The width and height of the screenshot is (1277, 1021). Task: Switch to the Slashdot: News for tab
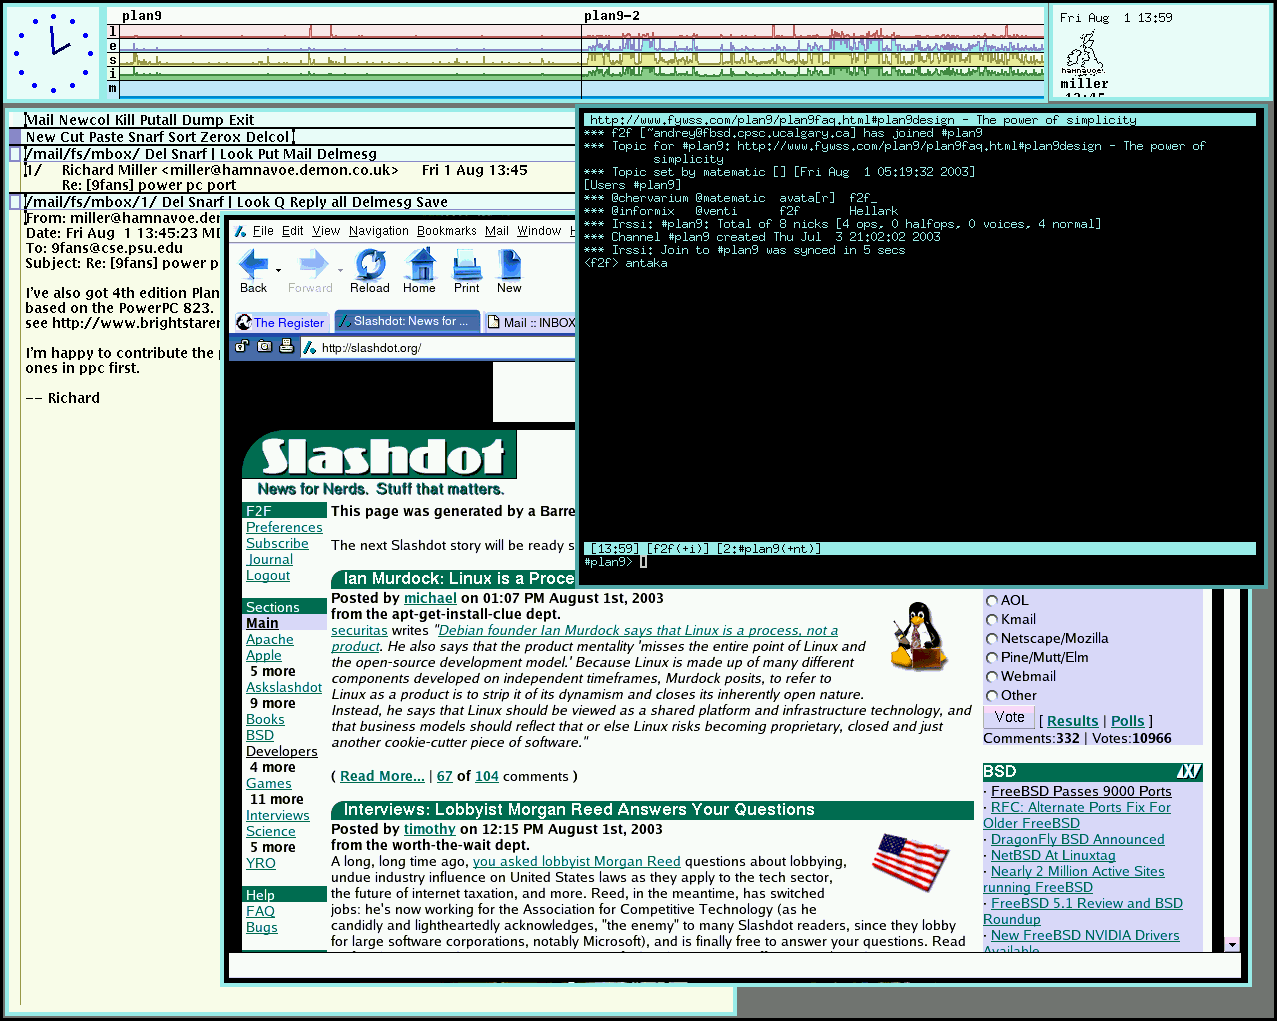click(406, 321)
